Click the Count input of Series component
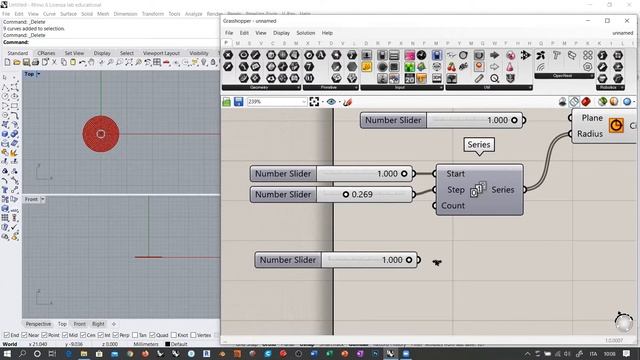The width and height of the screenshot is (640, 360). [453, 206]
